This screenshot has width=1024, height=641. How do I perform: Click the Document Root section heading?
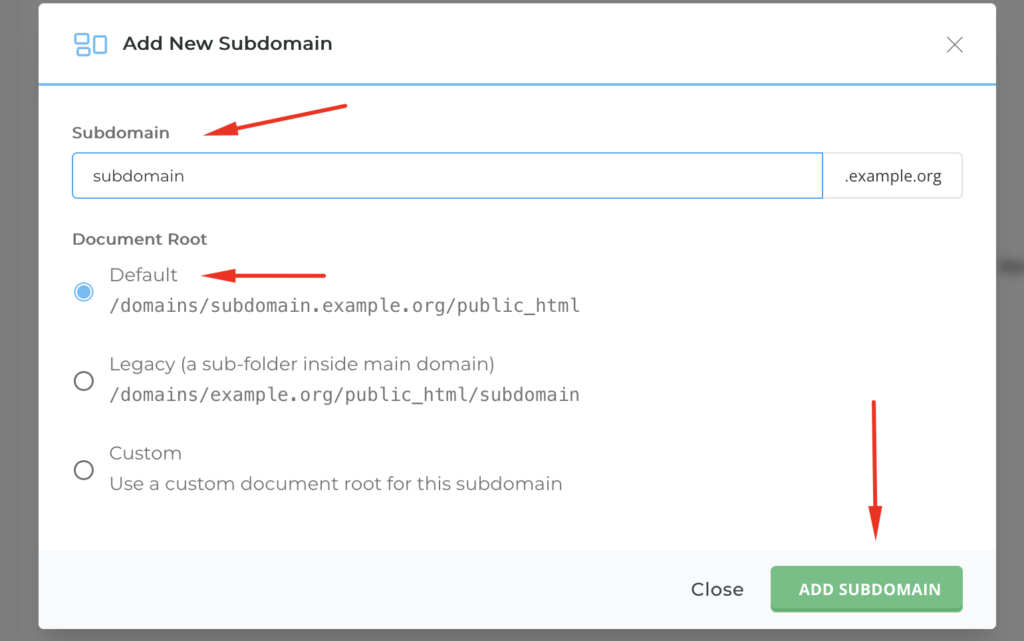tap(139, 239)
